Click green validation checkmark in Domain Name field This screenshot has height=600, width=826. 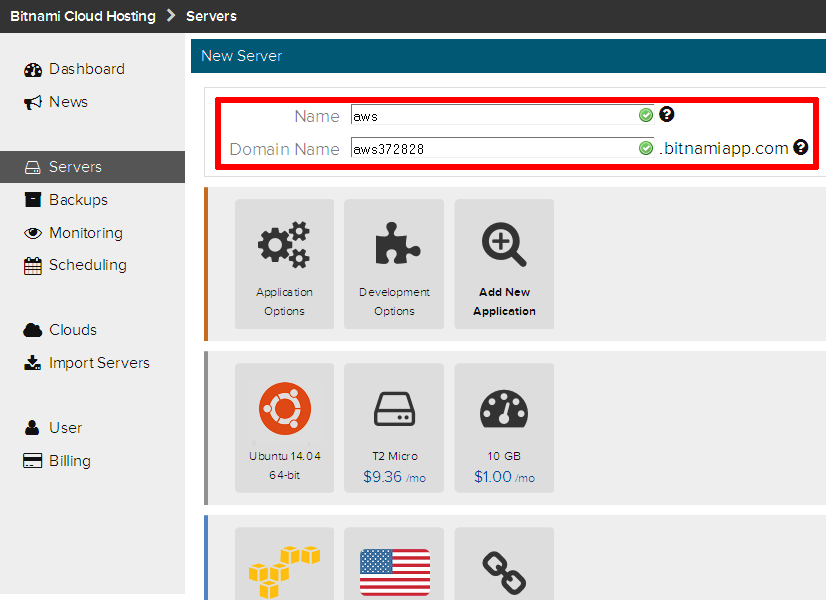pos(646,148)
